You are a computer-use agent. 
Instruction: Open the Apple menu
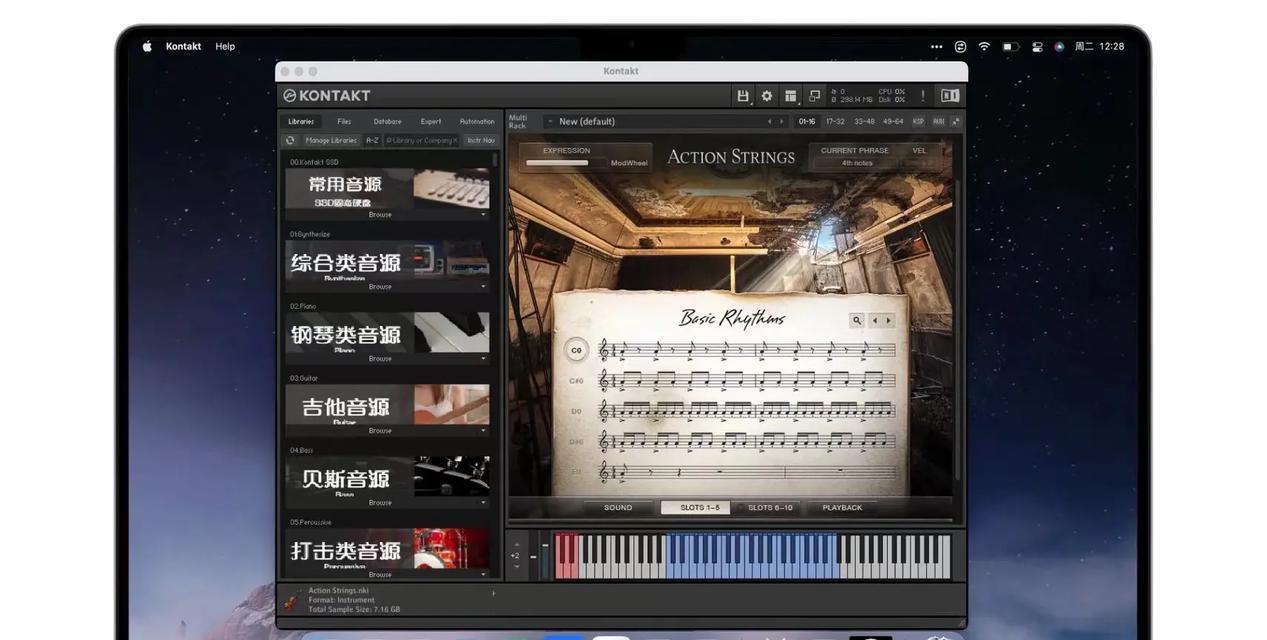click(147, 46)
